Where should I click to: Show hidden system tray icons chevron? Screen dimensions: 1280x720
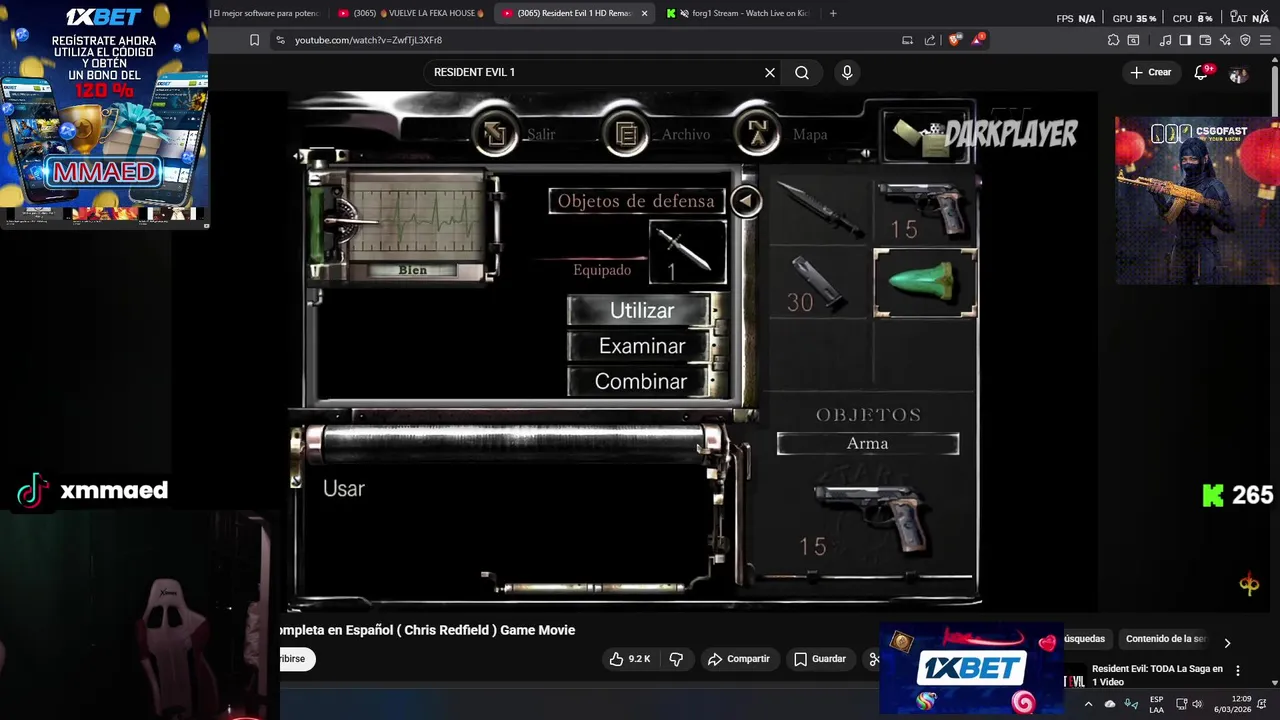click(1088, 704)
